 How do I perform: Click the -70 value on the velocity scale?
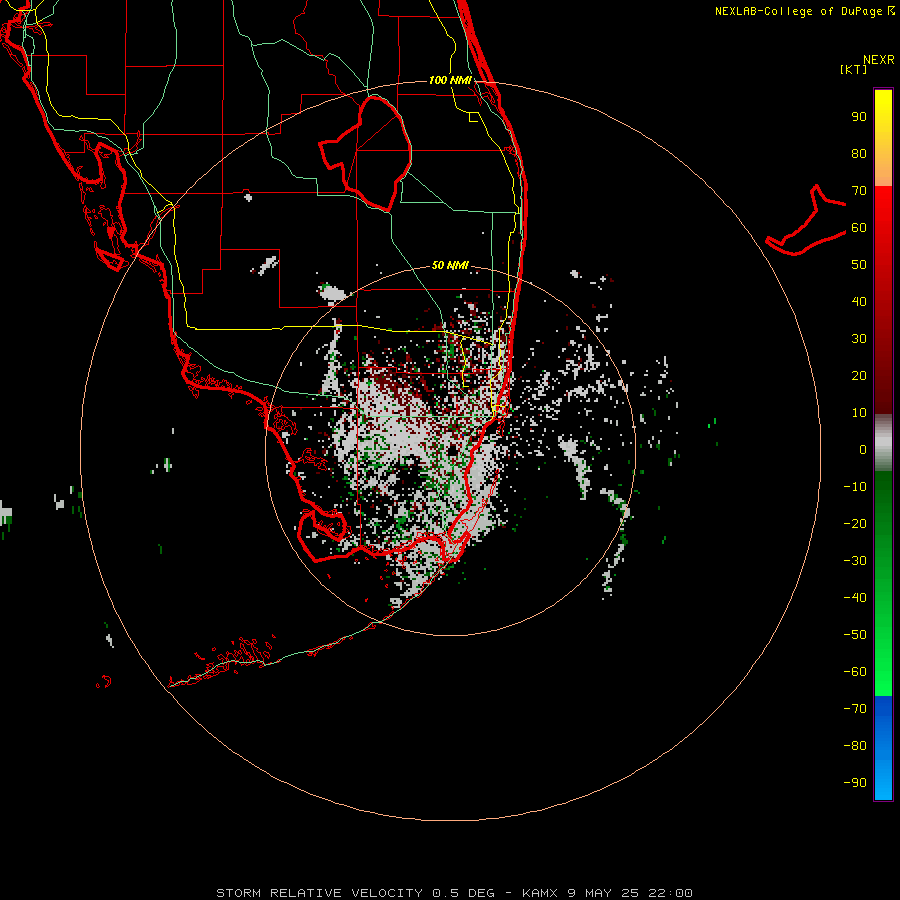pyautogui.click(x=855, y=708)
